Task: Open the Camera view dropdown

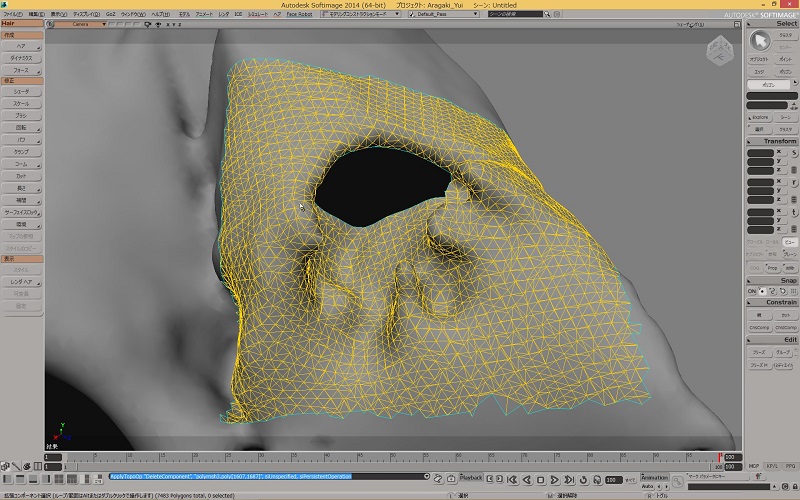Action: click(81, 24)
